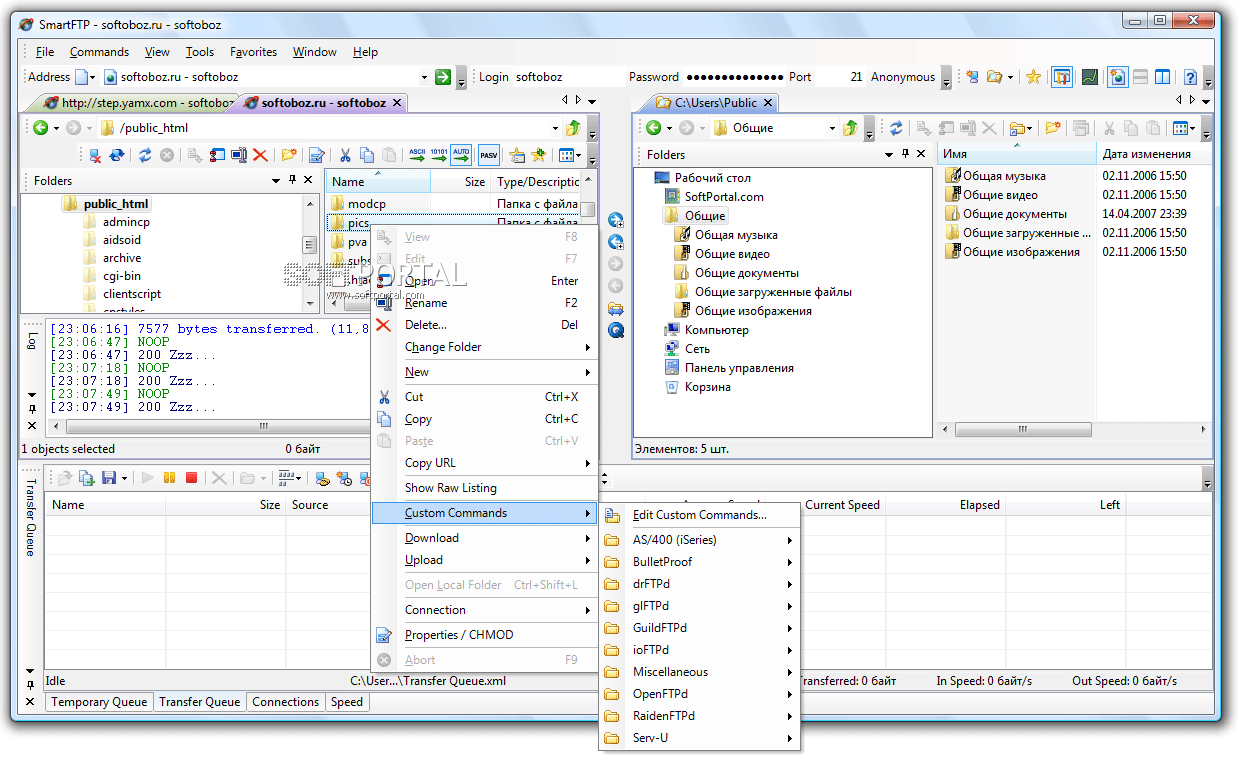Toggle PASV passive mode button

coord(489,155)
